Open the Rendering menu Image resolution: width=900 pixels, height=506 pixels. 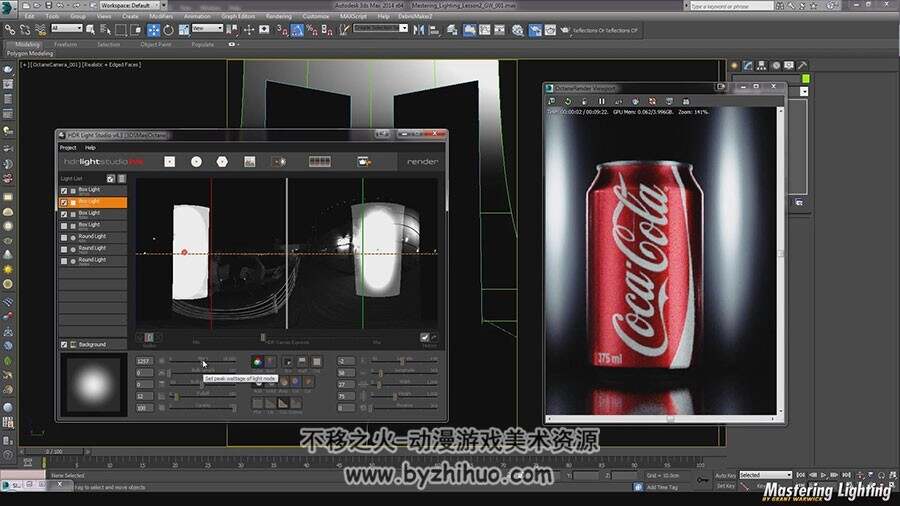pyautogui.click(x=279, y=17)
